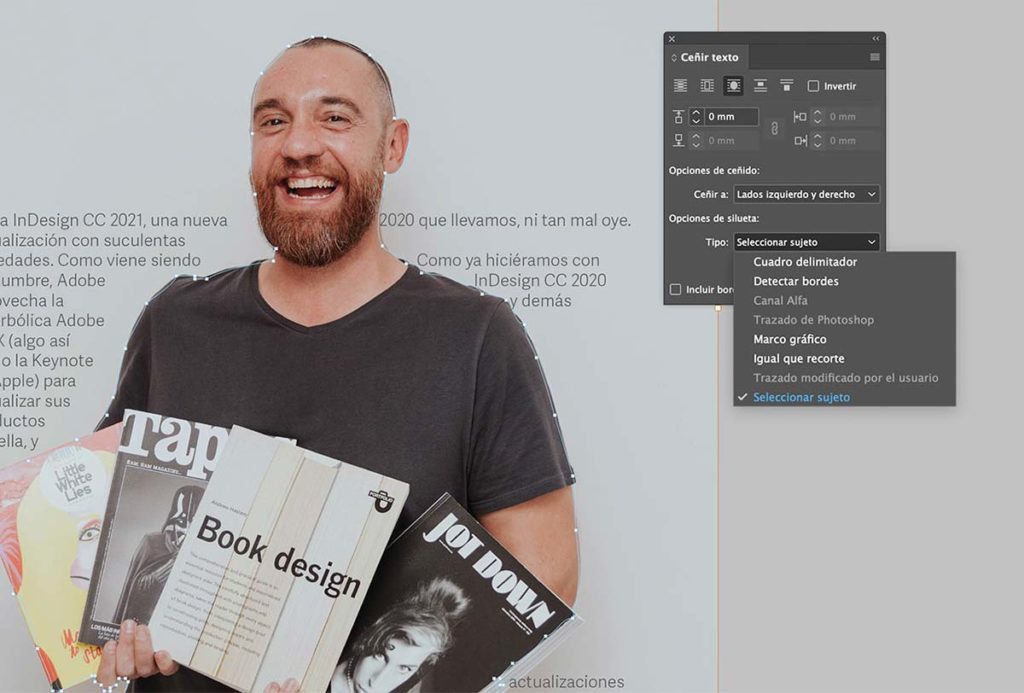Image resolution: width=1024 pixels, height=693 pixels.
Task: Choose Trazado de Photoshop option
Action: [844, 320]
